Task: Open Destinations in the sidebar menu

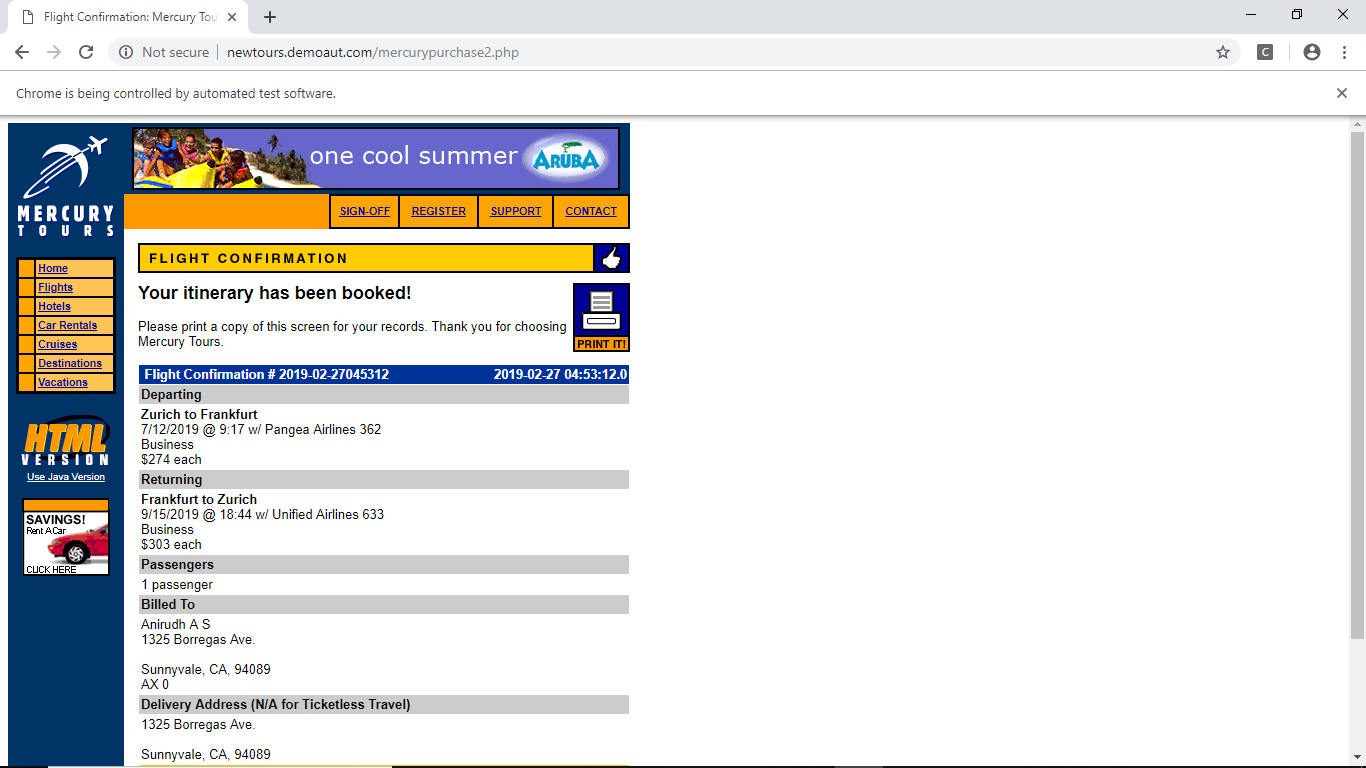Action: tap(70, 363)
